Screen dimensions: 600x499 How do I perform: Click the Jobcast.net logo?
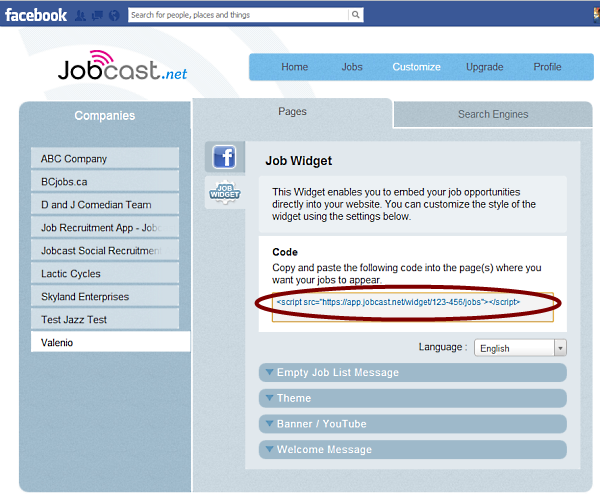122,66
